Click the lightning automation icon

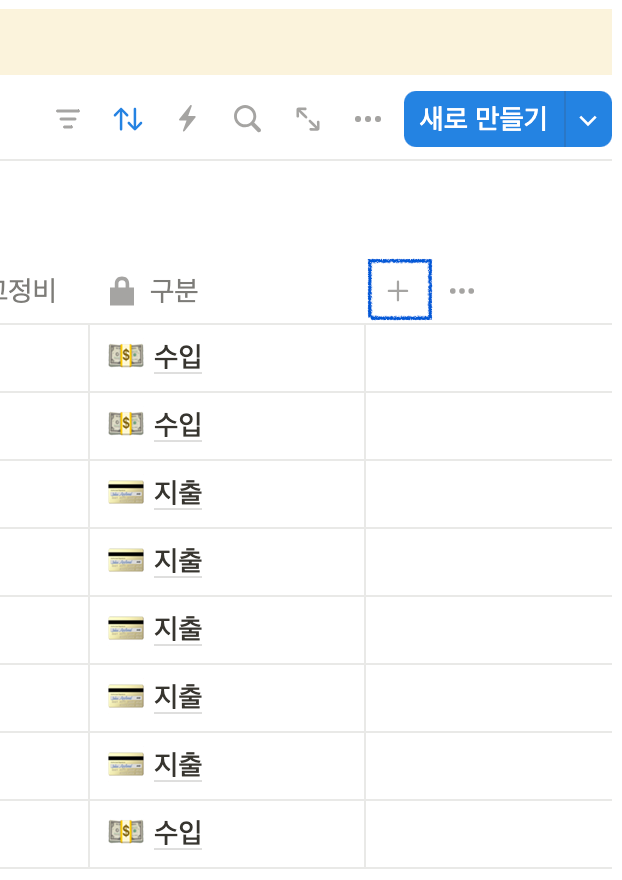pyautogui.click(x=186, y=118)
